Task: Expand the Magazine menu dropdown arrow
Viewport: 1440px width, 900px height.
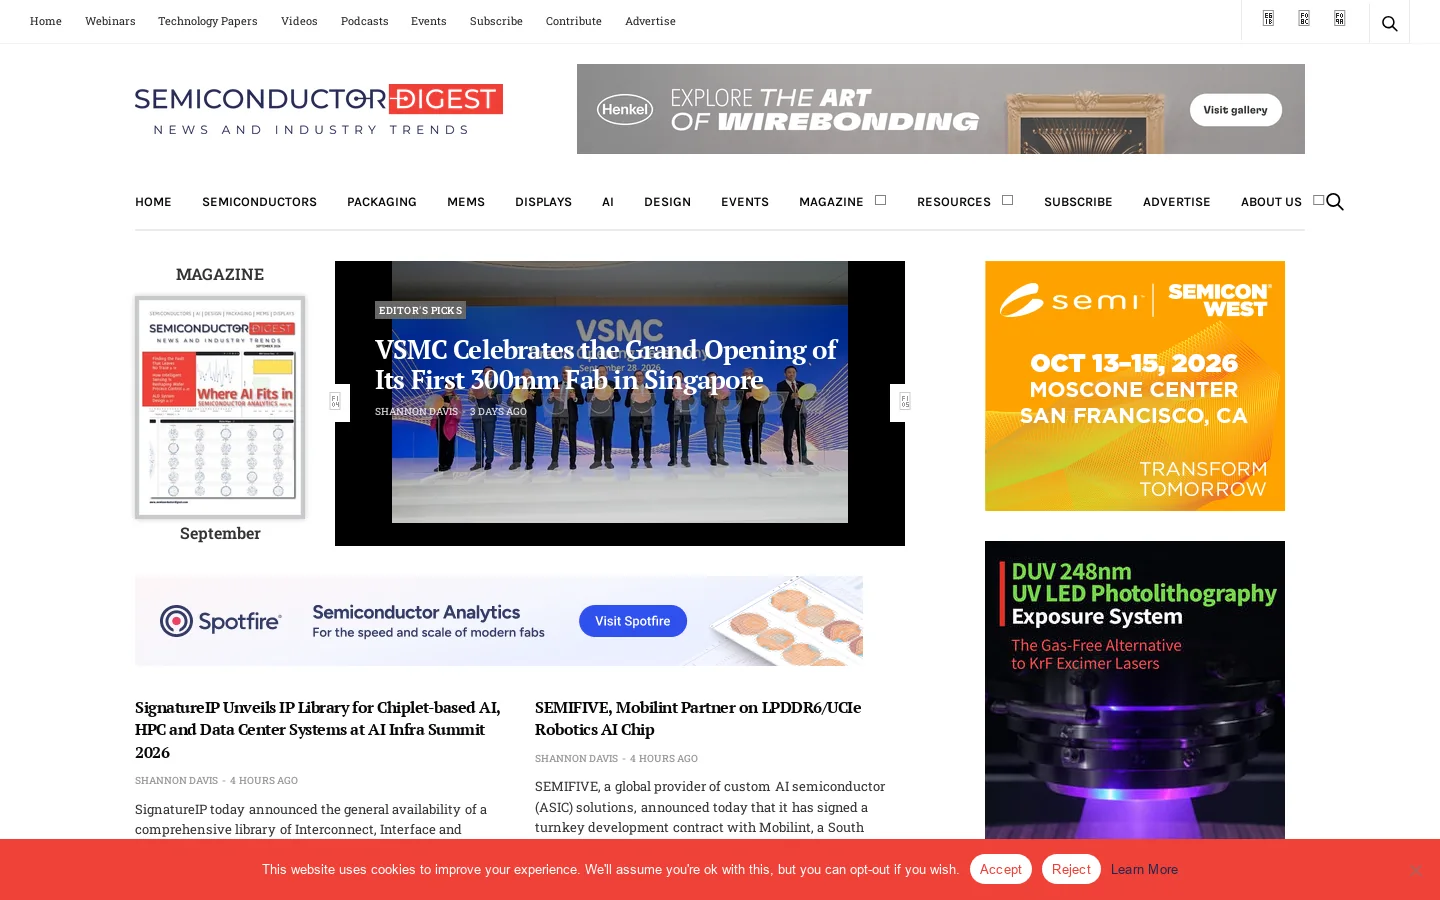Action: coord(880,200)
